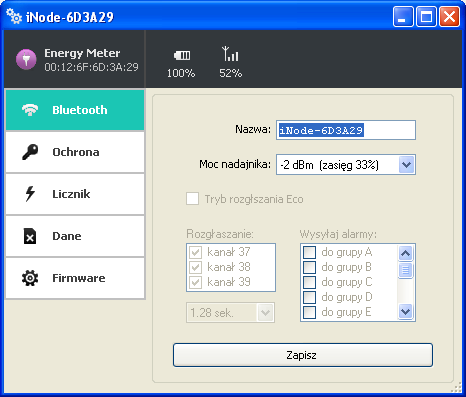
Task: Click the gear icon beside Firmware
Action: [x=30, y=278]
